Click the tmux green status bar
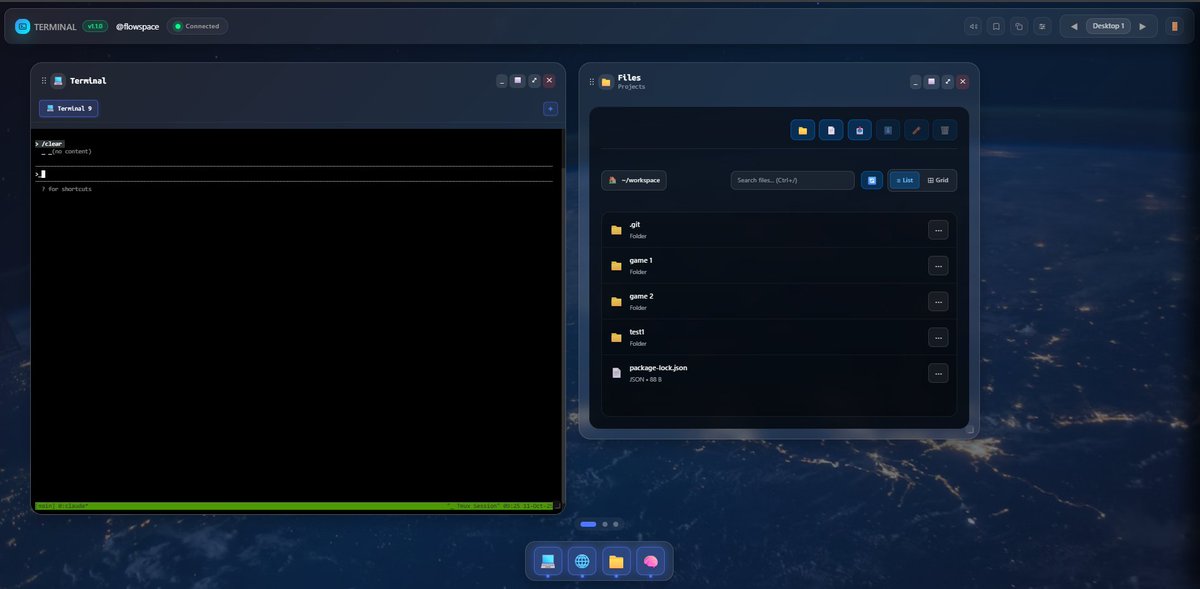The height and width of the screenshot is (589, 1200). click(294, 507)
